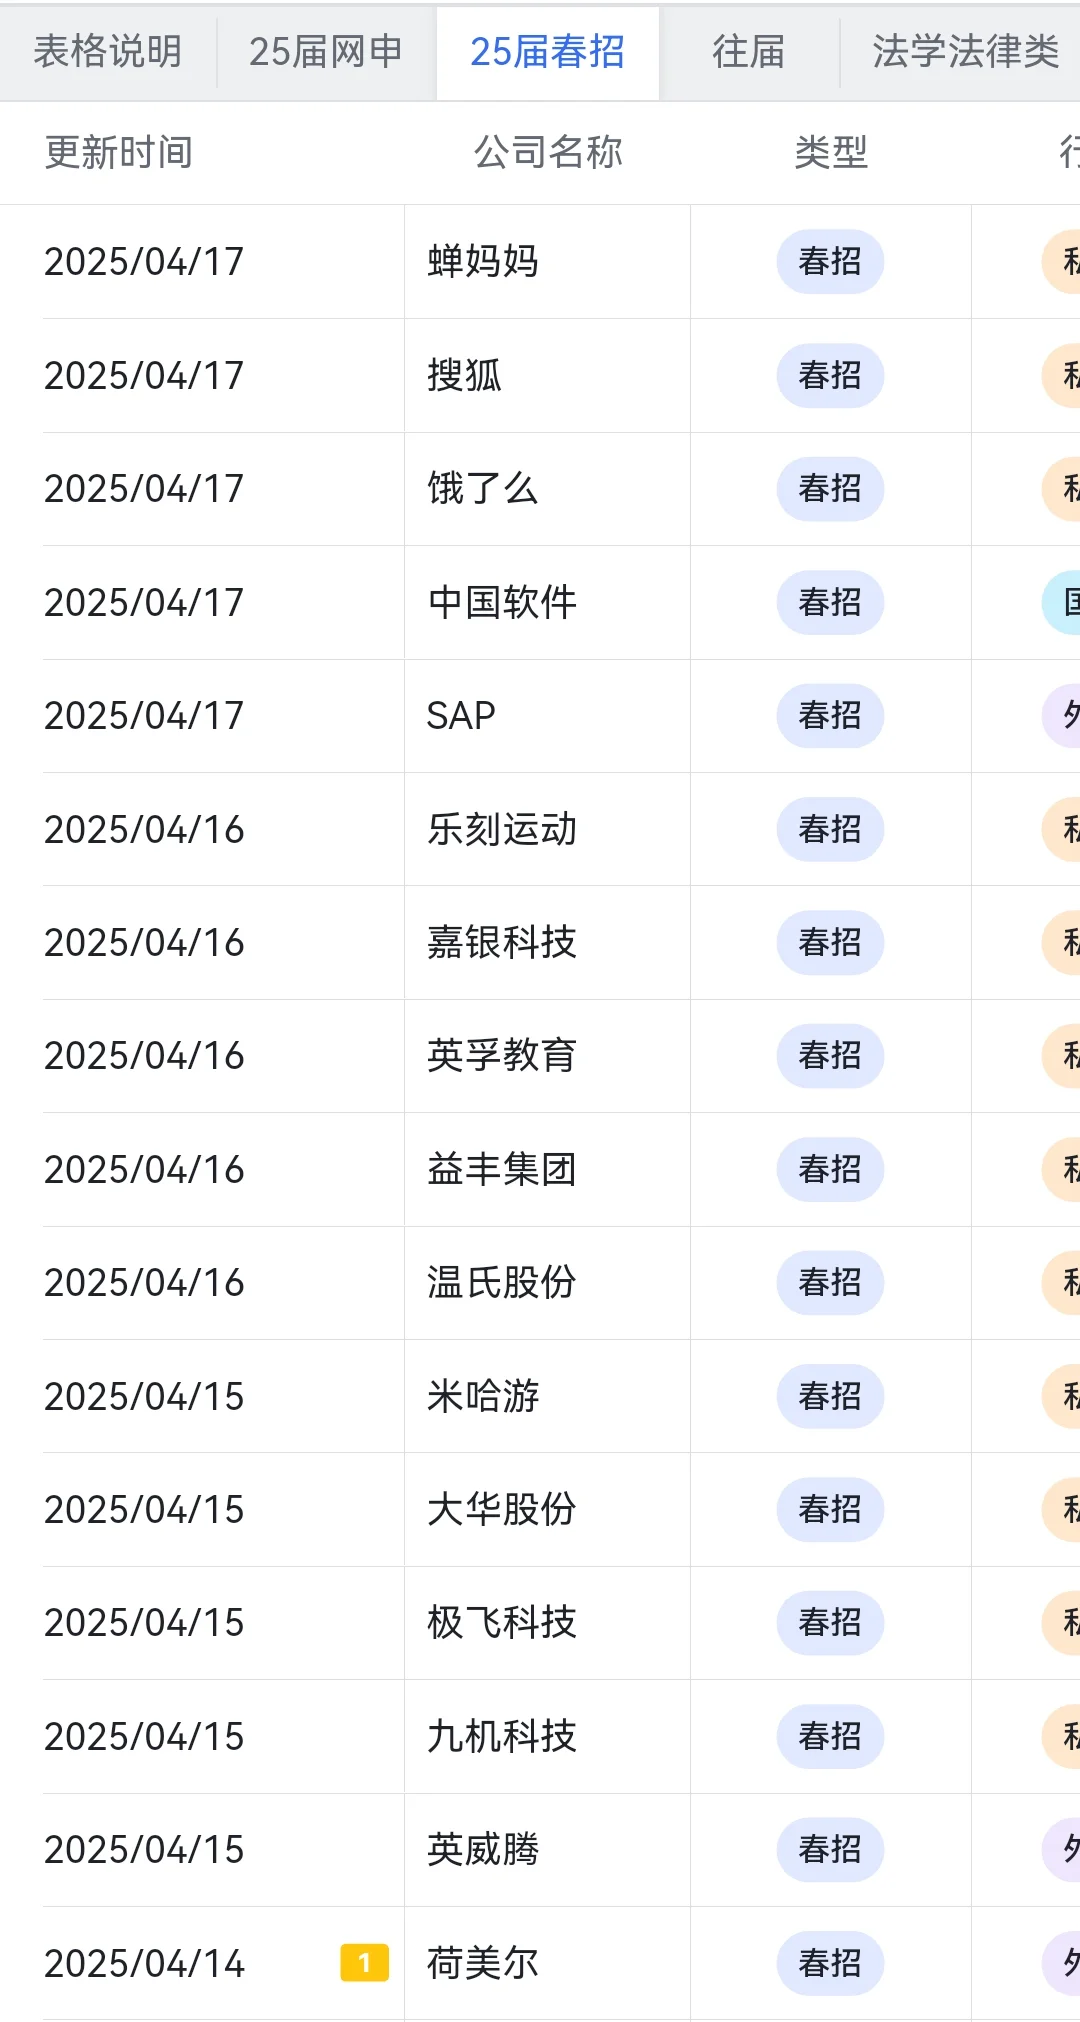This screenshot has width=1080, height=2022.
Task: Click the 春招 tag in 嘉银科技 row
Action: click(x=830, y=942)
